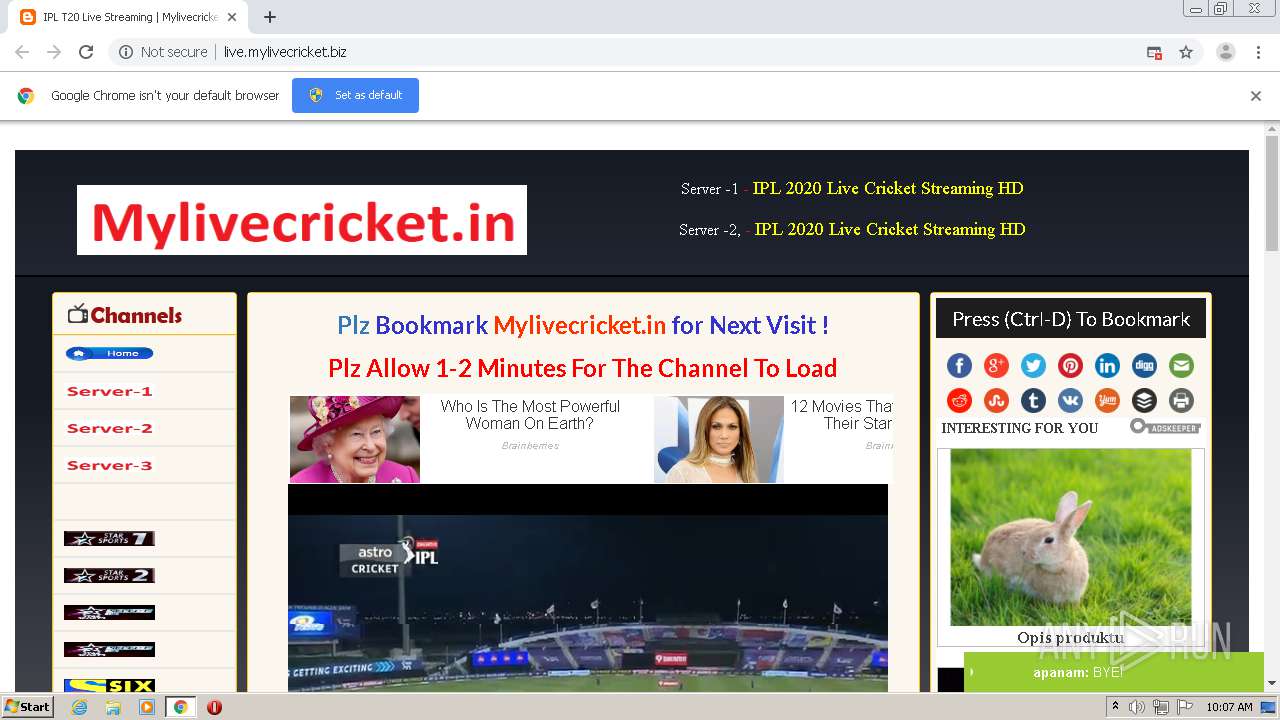
Task: Select the IPL T20 Live Streaming tab
Action: click(129, 17)
